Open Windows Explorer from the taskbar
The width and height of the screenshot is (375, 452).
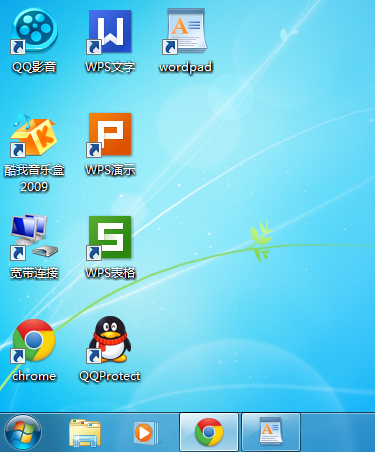pyautogui.click(x=85, y=433)
